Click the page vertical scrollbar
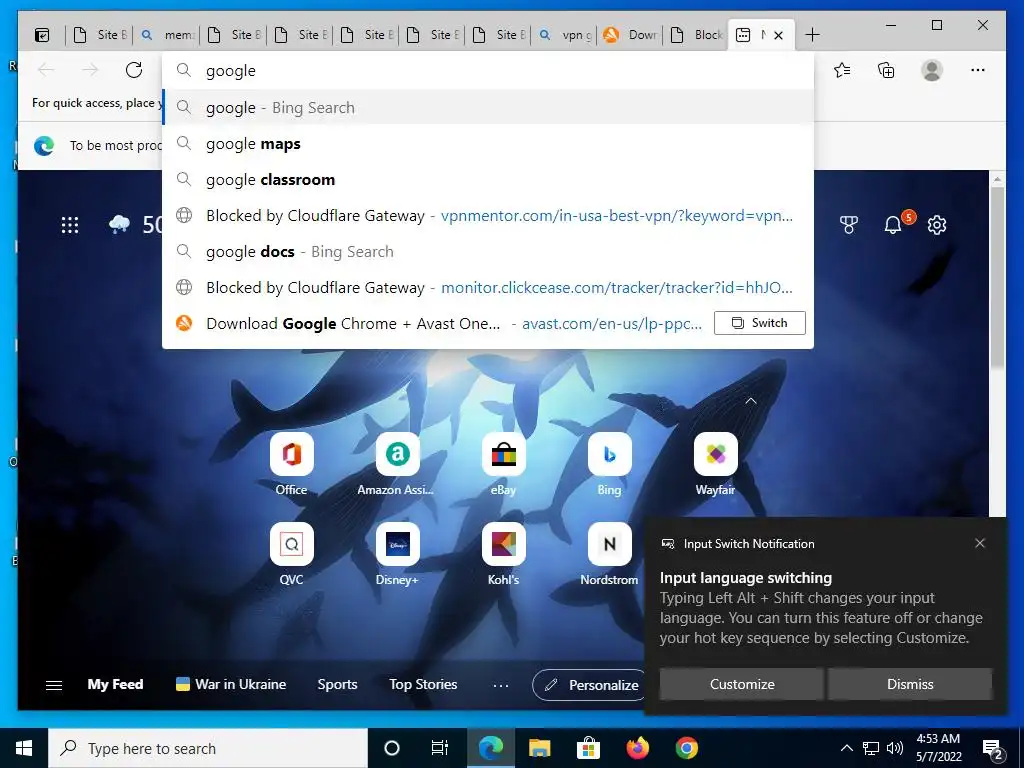 [x=997, y=278]
